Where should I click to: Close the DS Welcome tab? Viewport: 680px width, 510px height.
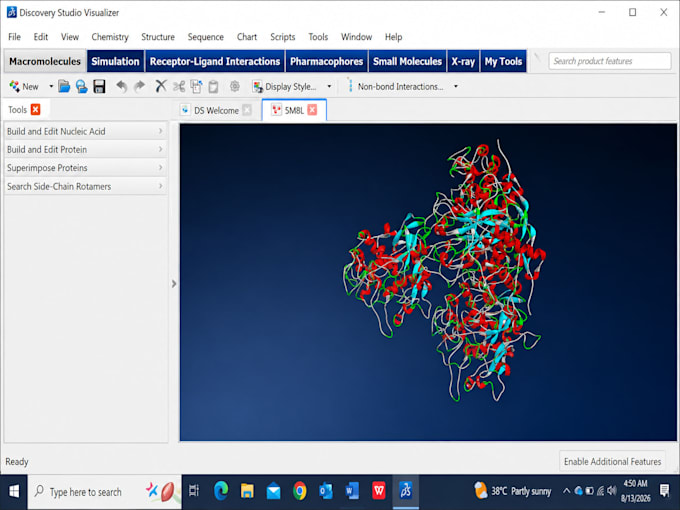[247, 110]
